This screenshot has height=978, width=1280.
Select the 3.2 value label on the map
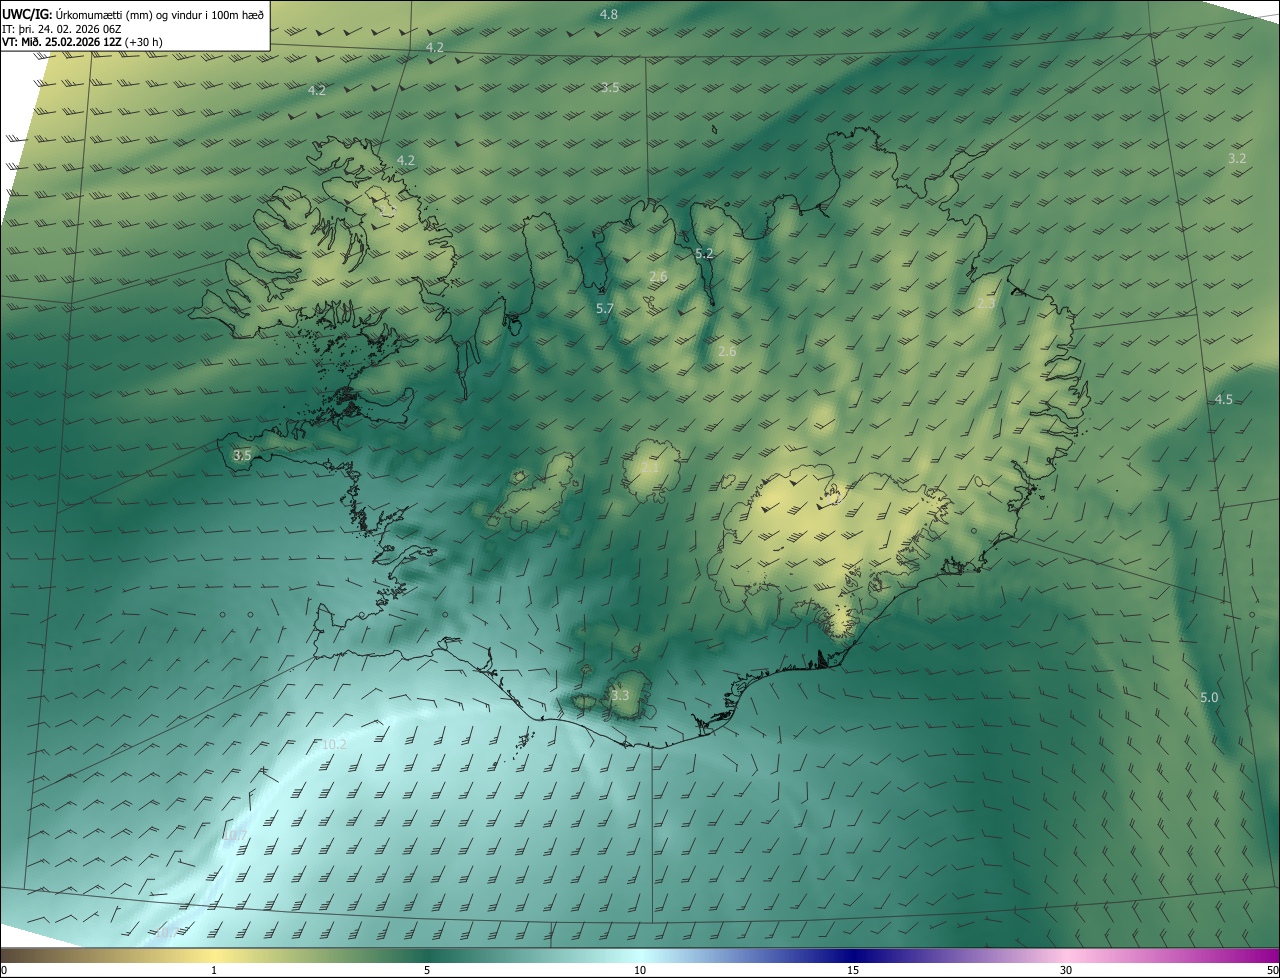pyautogui.click(x=1237, y=158)
